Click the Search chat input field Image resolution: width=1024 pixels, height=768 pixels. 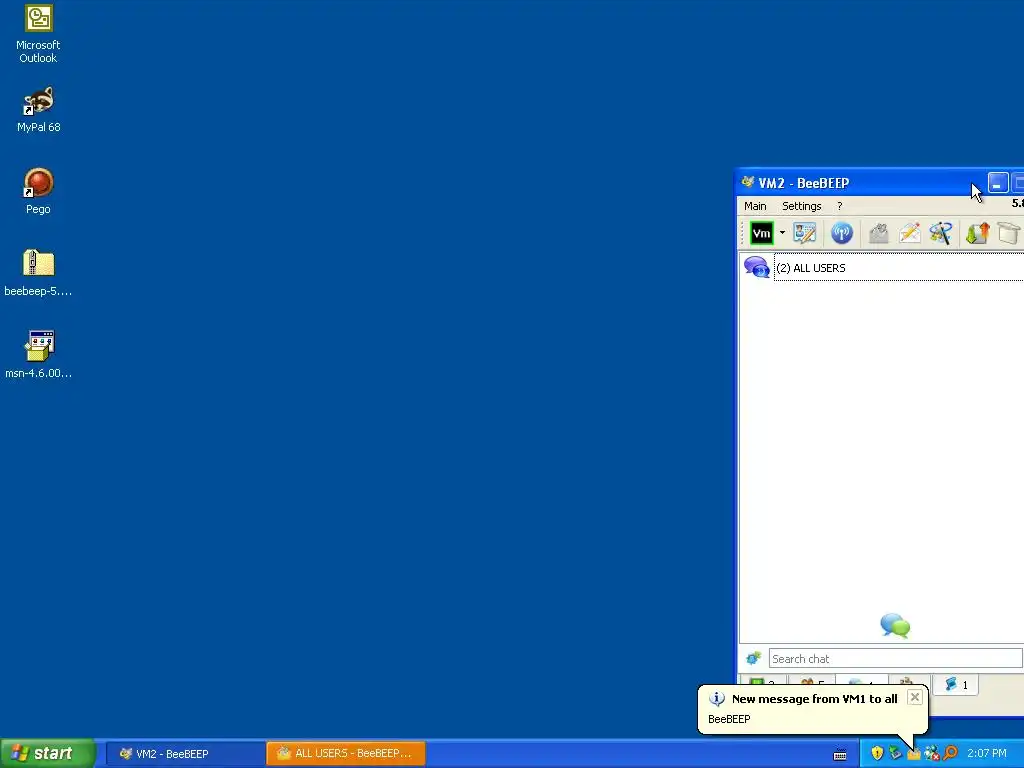[x=895, y=658]
